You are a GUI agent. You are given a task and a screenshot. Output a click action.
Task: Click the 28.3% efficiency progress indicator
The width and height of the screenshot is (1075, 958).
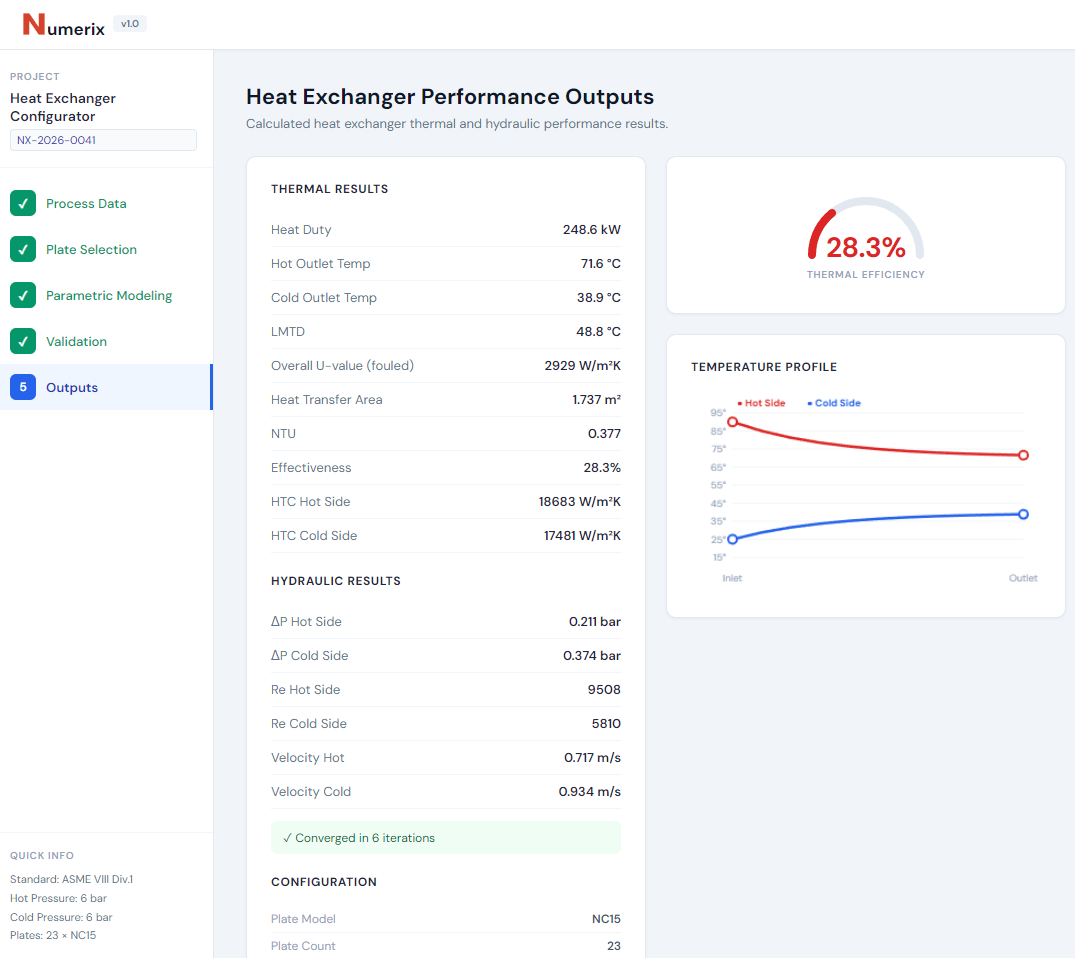(x=864, y=243)
